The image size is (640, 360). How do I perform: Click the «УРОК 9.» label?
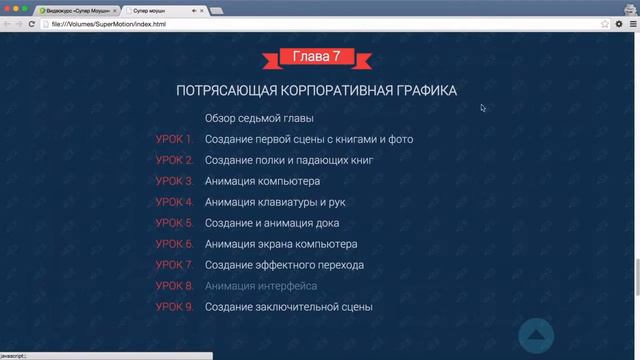[174, 307]
